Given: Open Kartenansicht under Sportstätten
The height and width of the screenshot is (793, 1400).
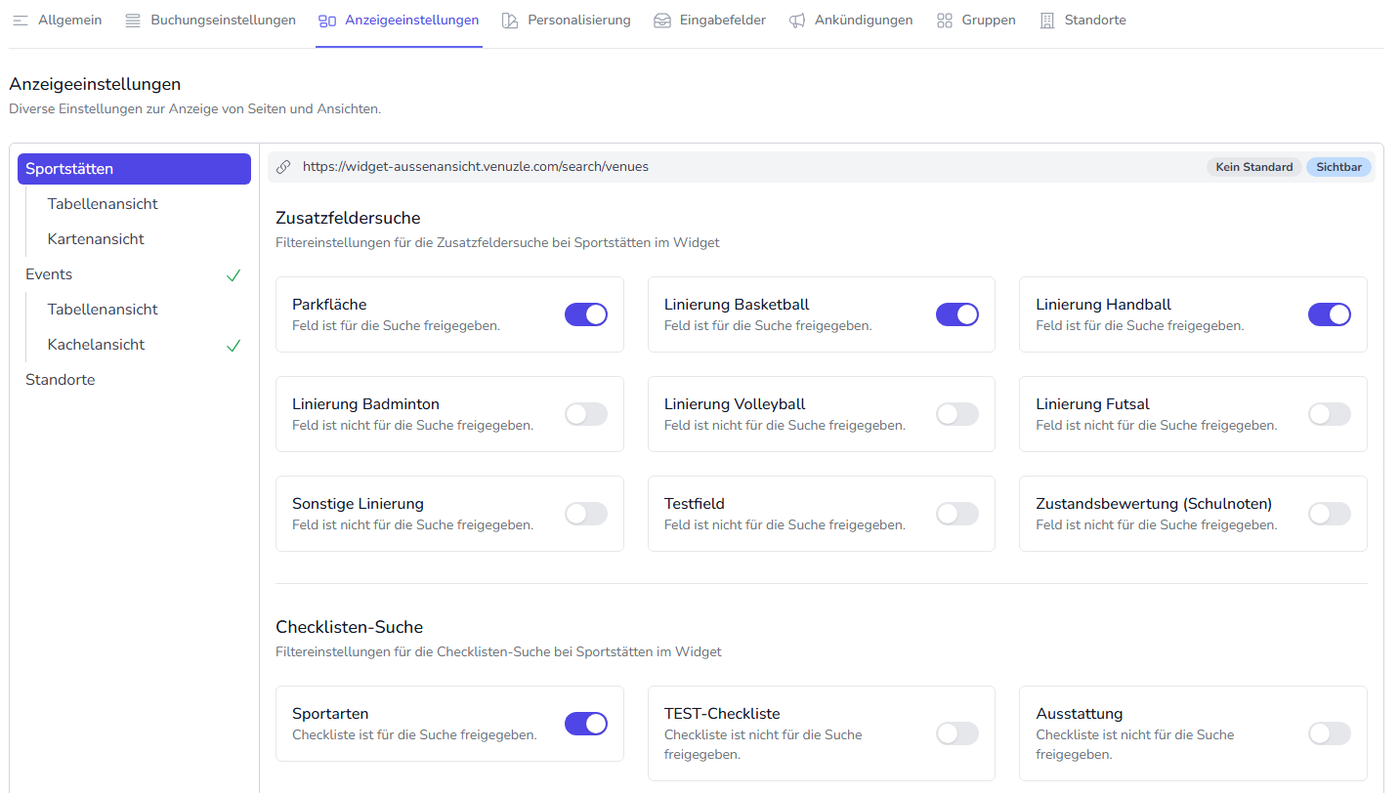Looking at the screenshot, I should click(x=96, y=239).
